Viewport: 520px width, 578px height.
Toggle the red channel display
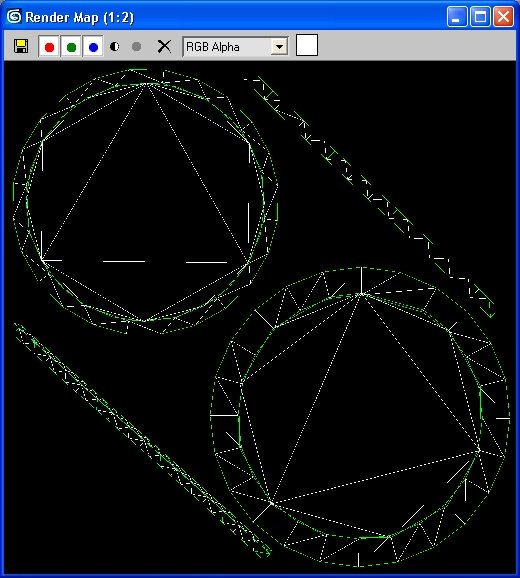[x=49, y=47]
